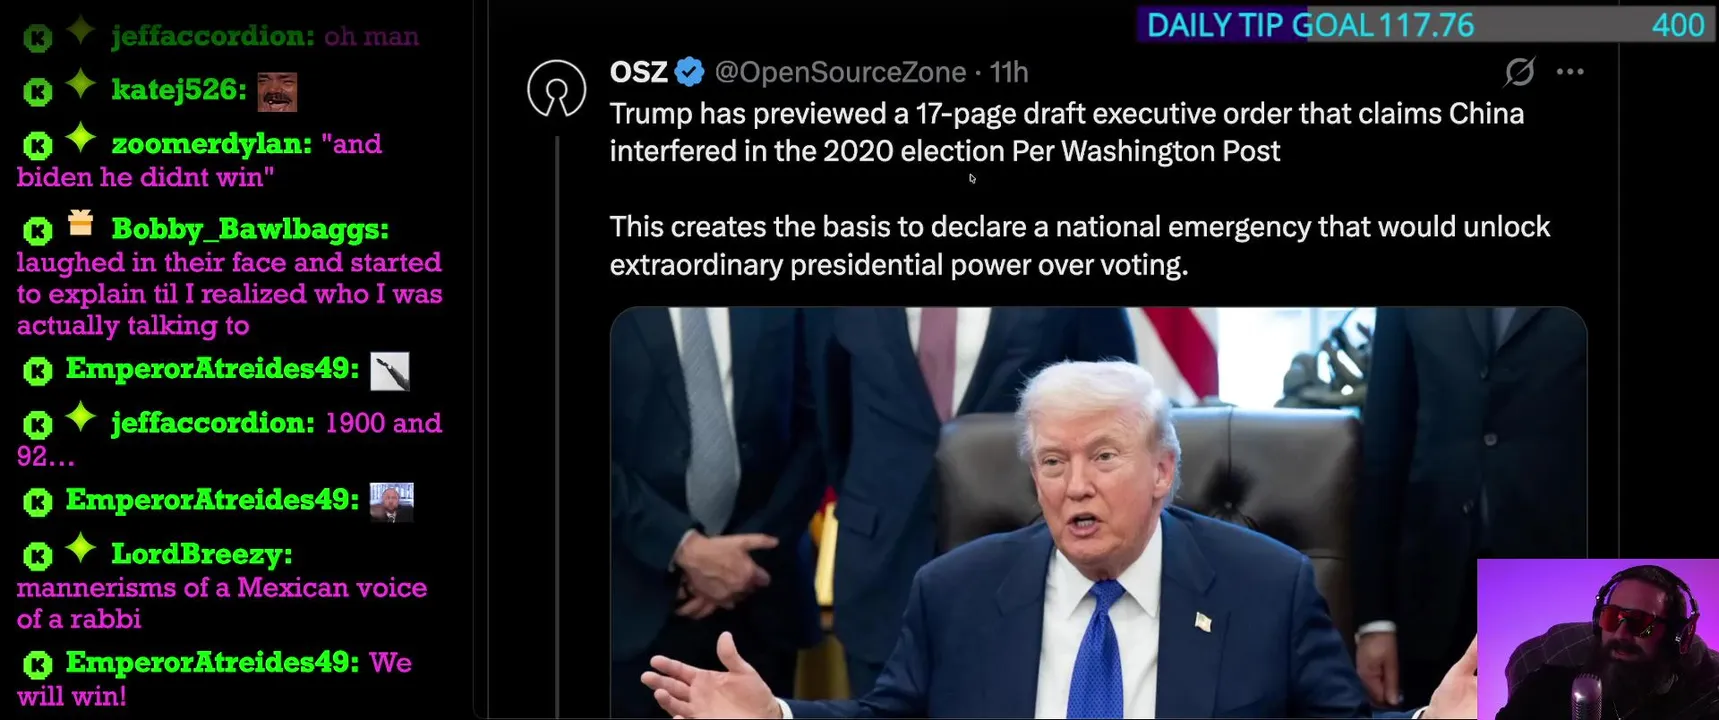Click the second EmperorAtreides49 emote with a man
The width and height of the screenshot is (1719, 720).
tap(391, 502)
